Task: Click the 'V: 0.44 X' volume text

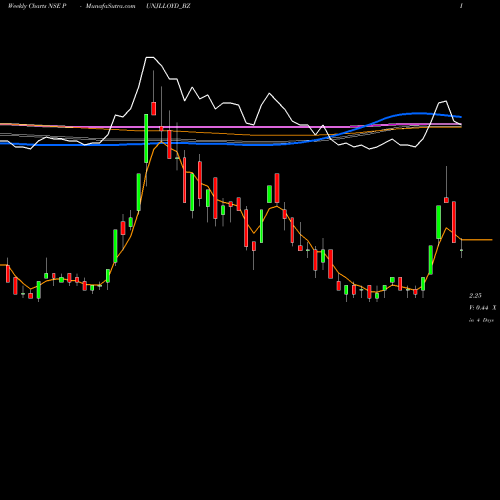Action: 483,308
